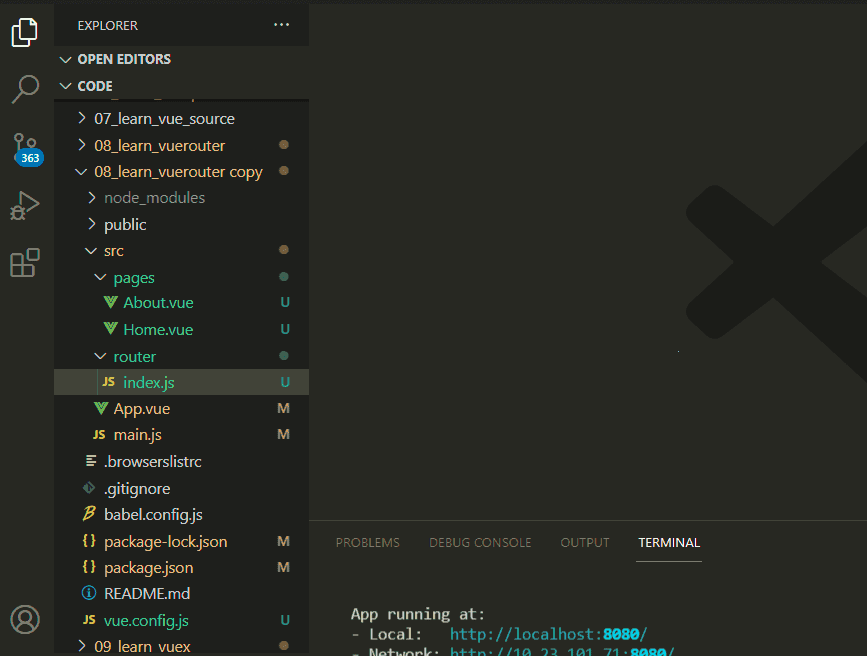Collapse the pages folder
867x656 pixels.
click(x=101, y=277)
